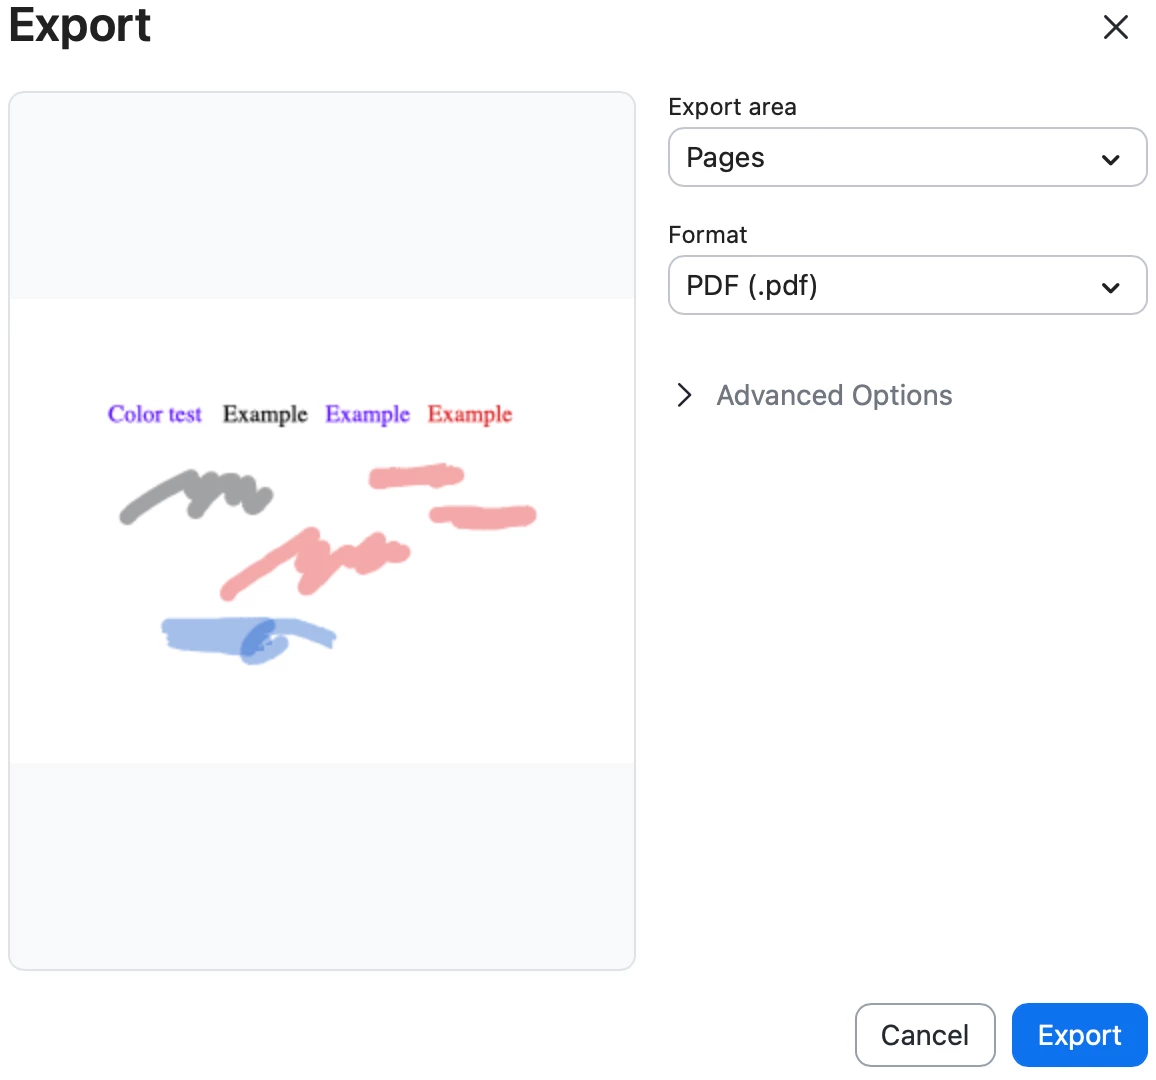
Task: Click the chevron arrow in Export area box
Action: point(1110,159)
